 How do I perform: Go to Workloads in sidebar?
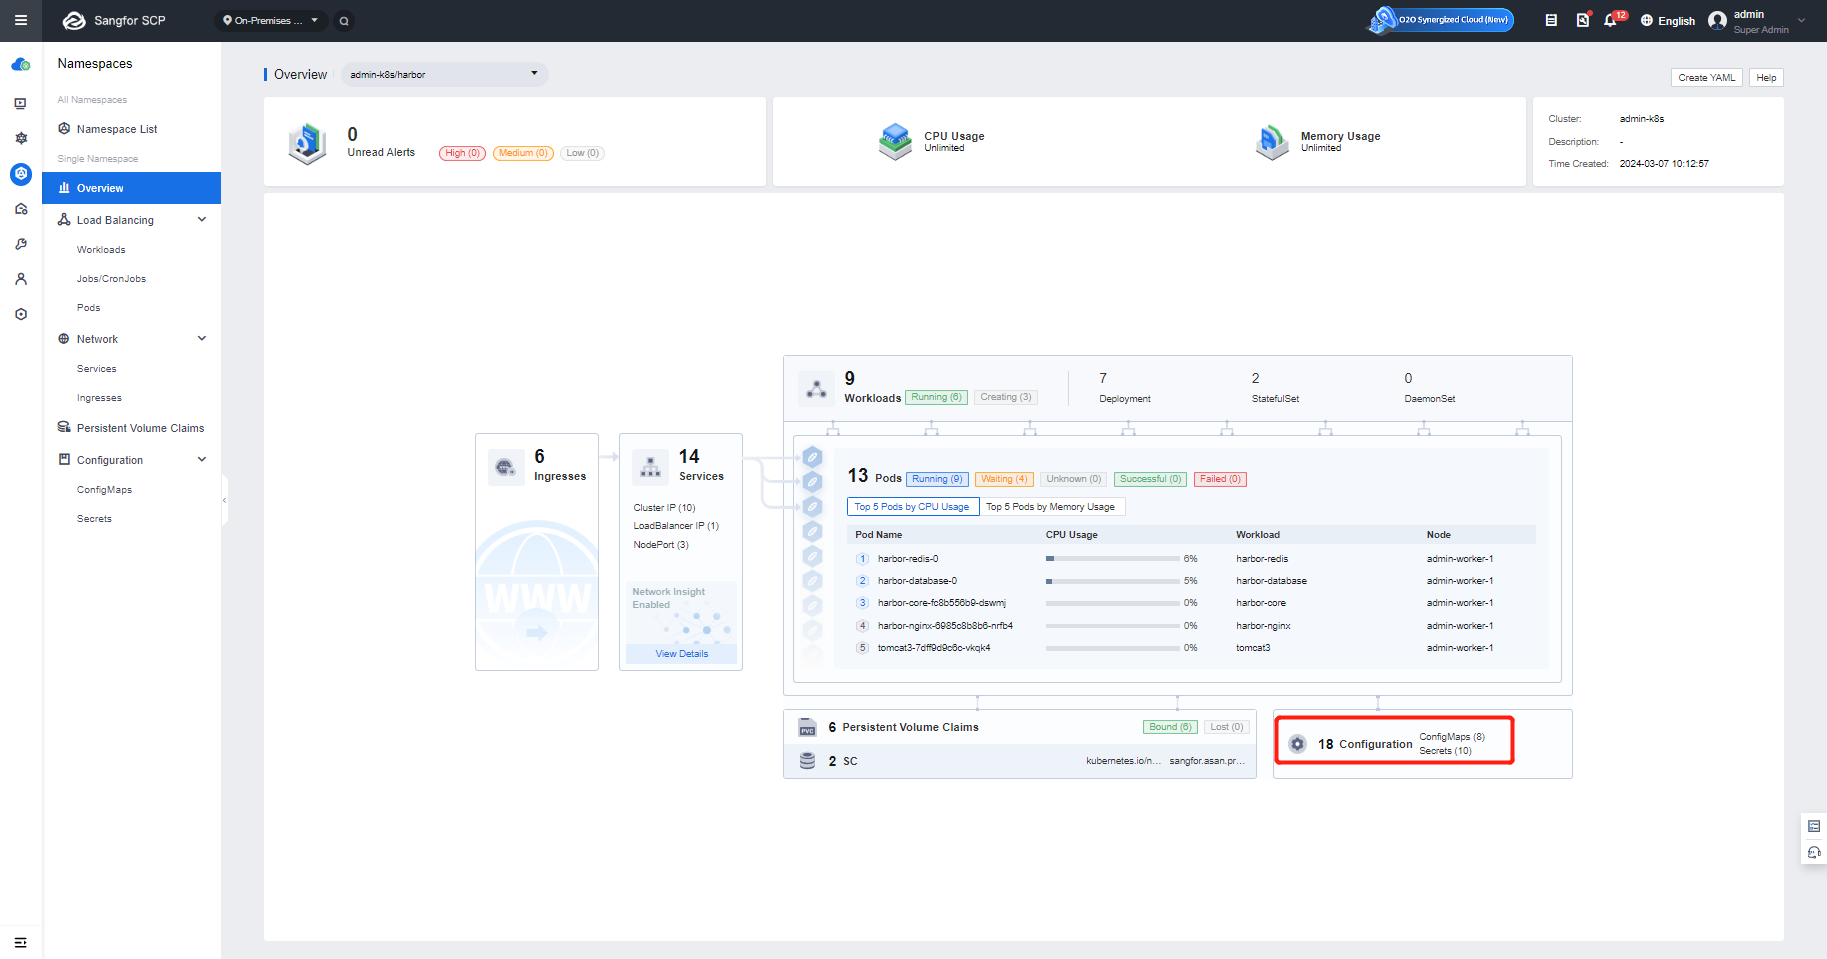tap(101, 250)
